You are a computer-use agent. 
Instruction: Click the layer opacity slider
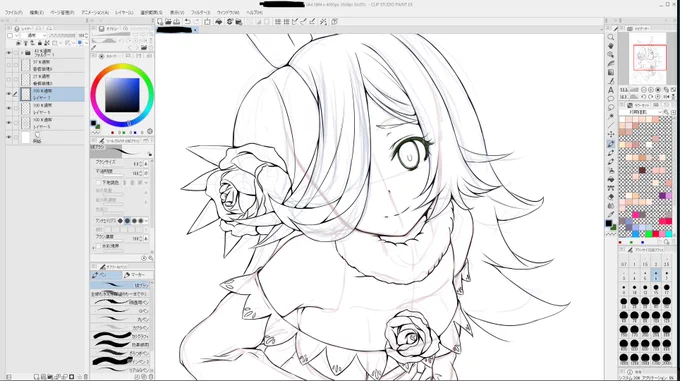point(63,35)
